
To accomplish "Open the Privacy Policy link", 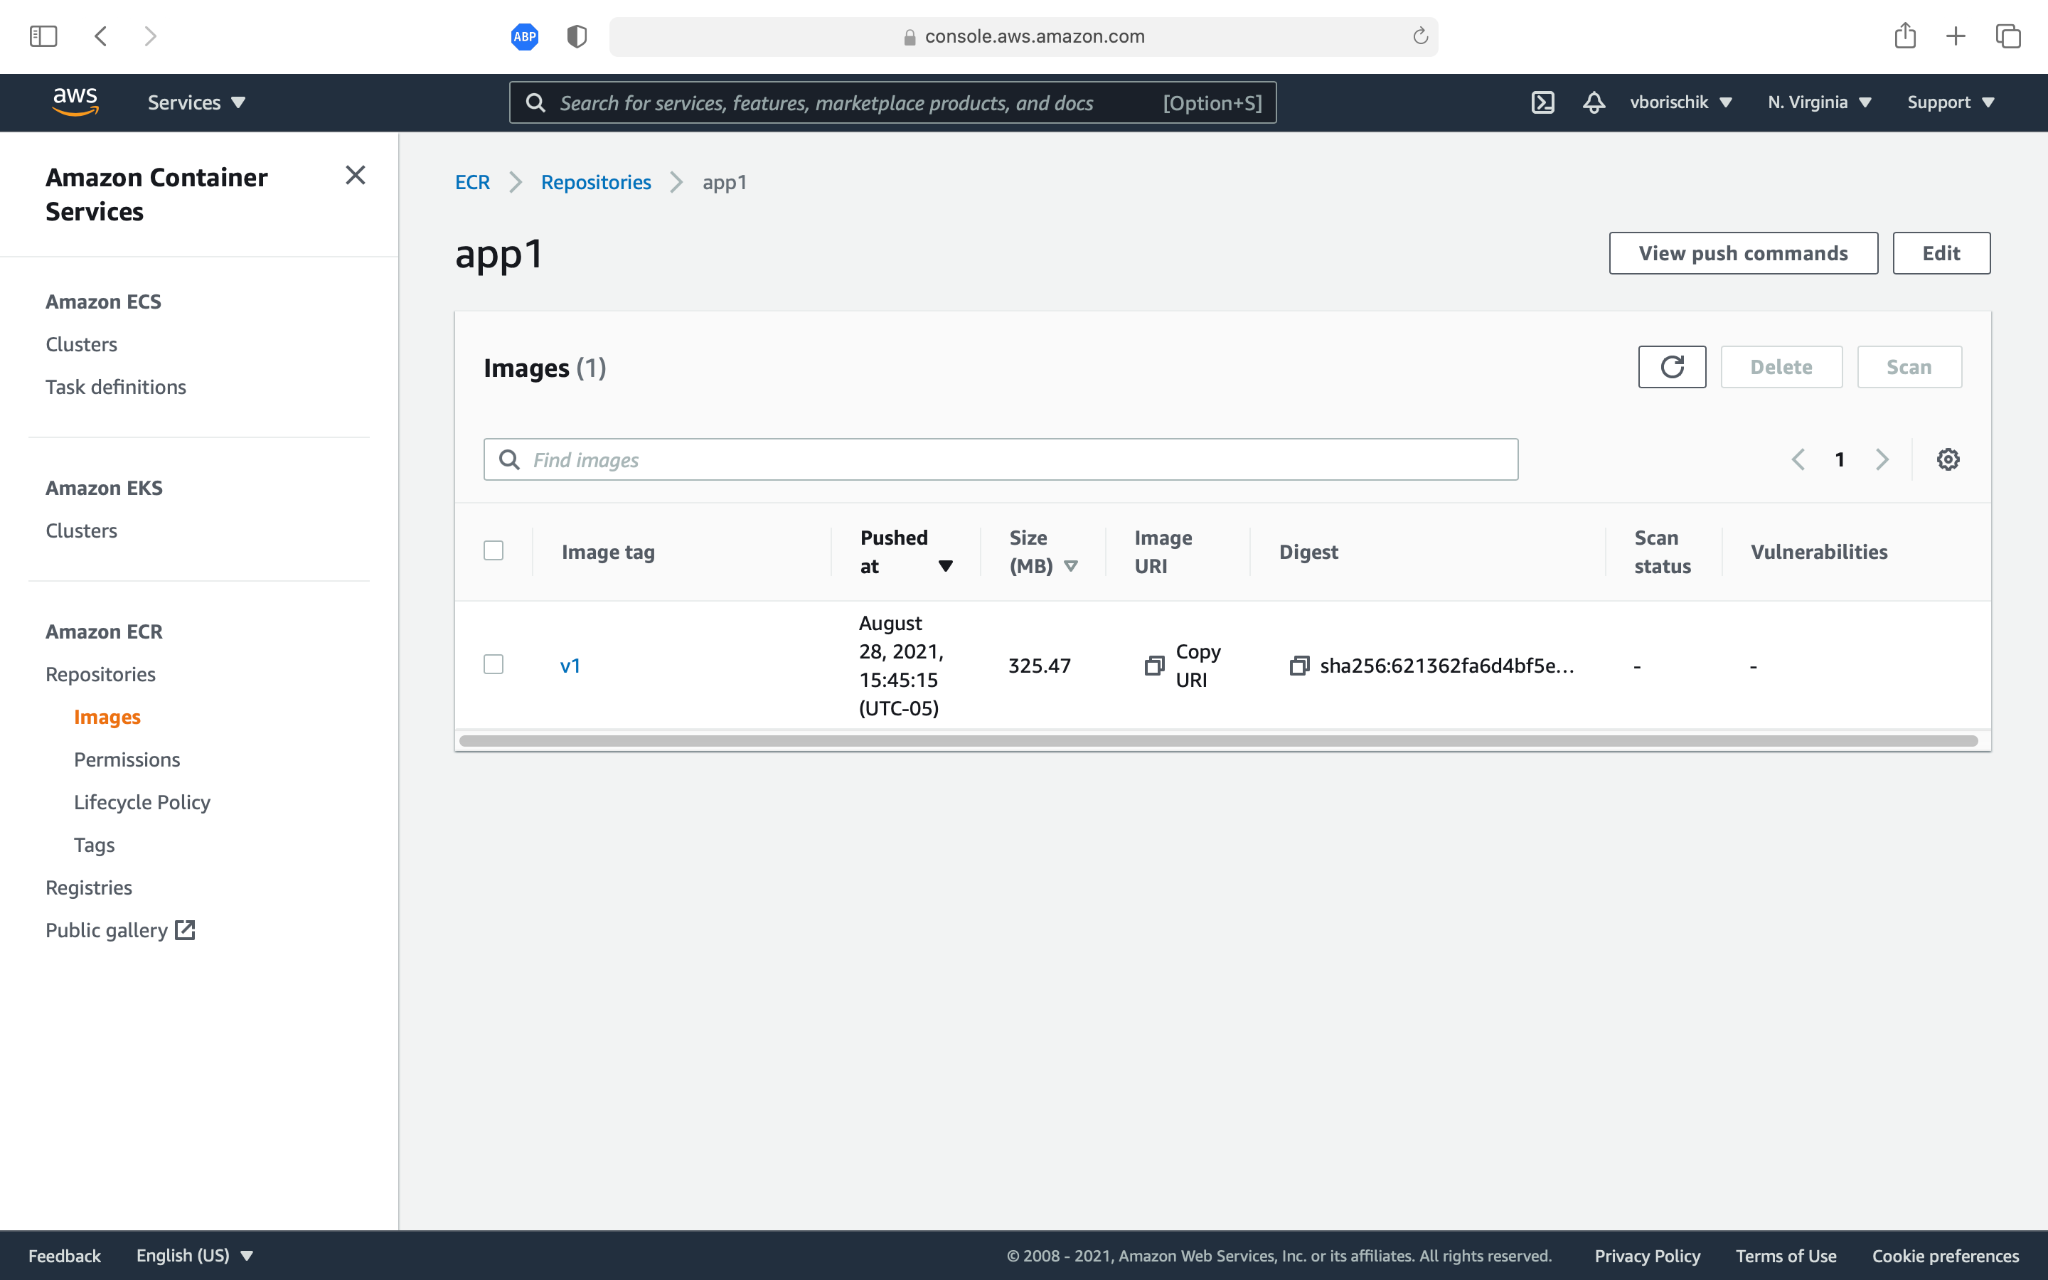I will 1647,1255.
